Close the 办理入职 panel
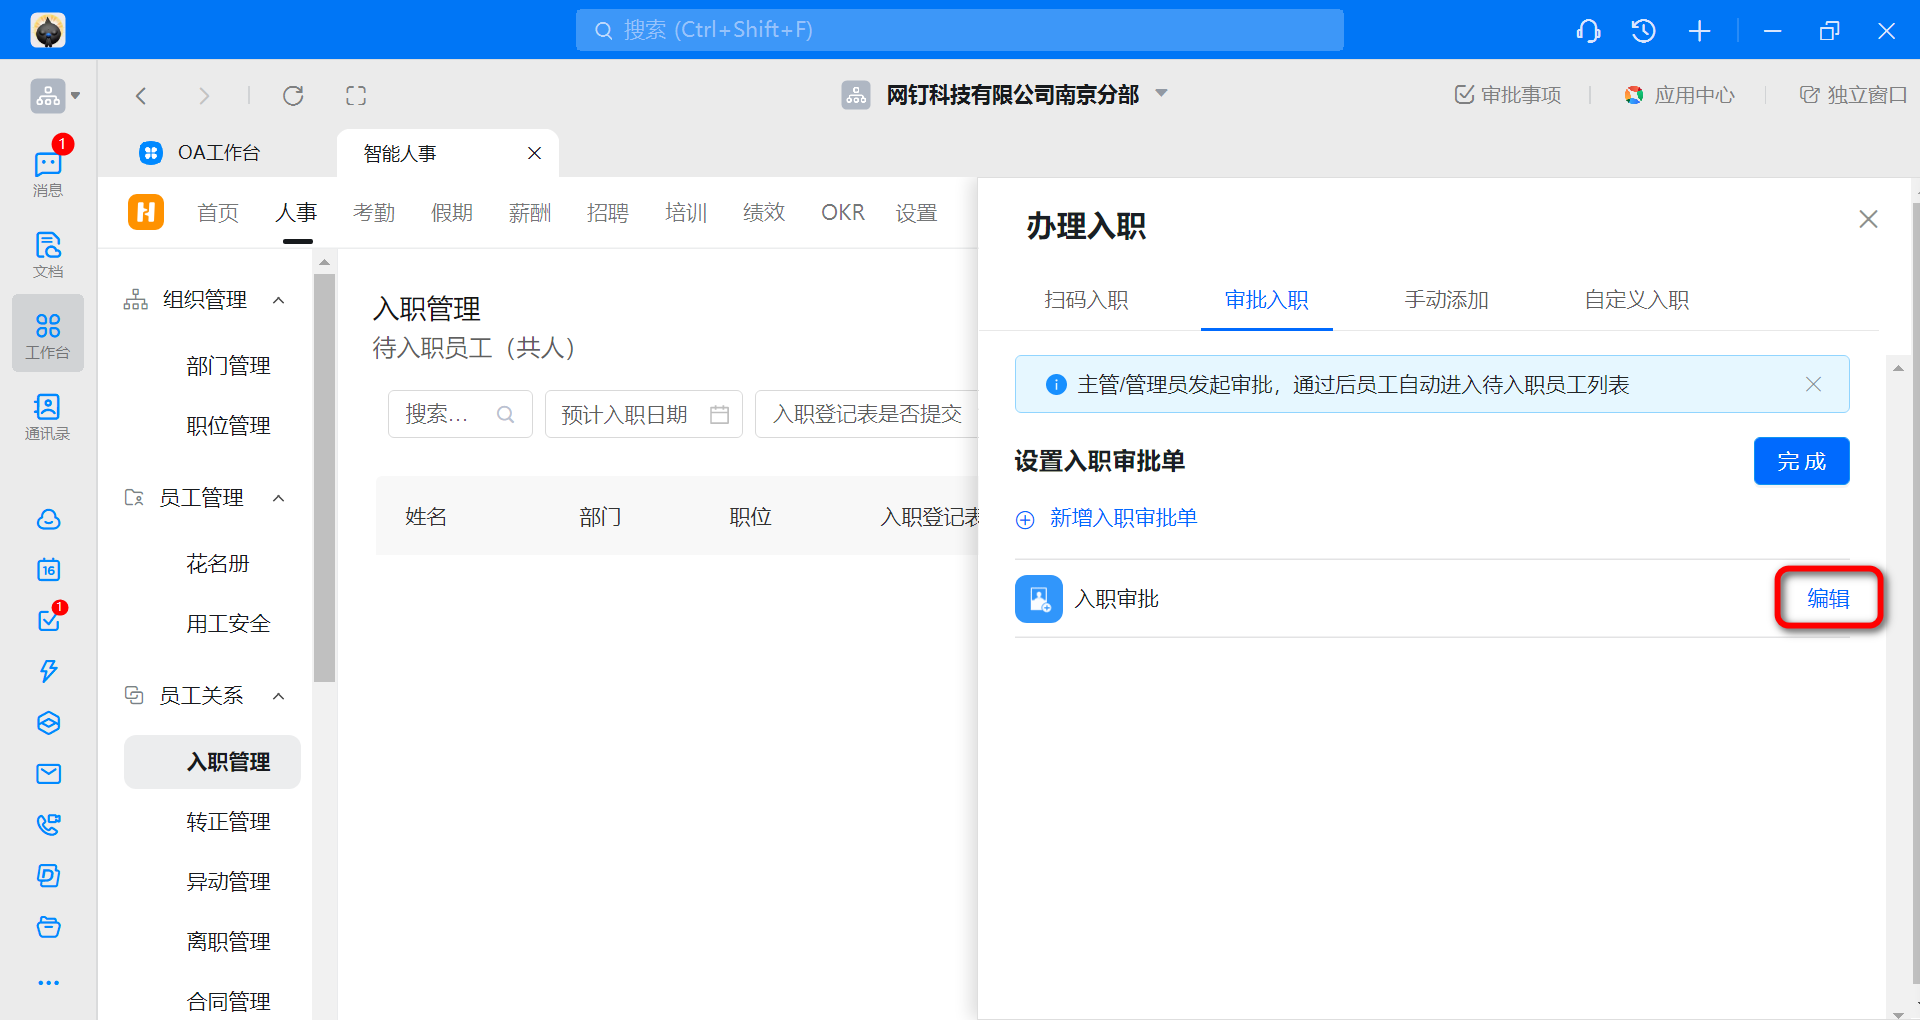The width and height of the screenshot is (1920, 1020). pos(1868,219)
